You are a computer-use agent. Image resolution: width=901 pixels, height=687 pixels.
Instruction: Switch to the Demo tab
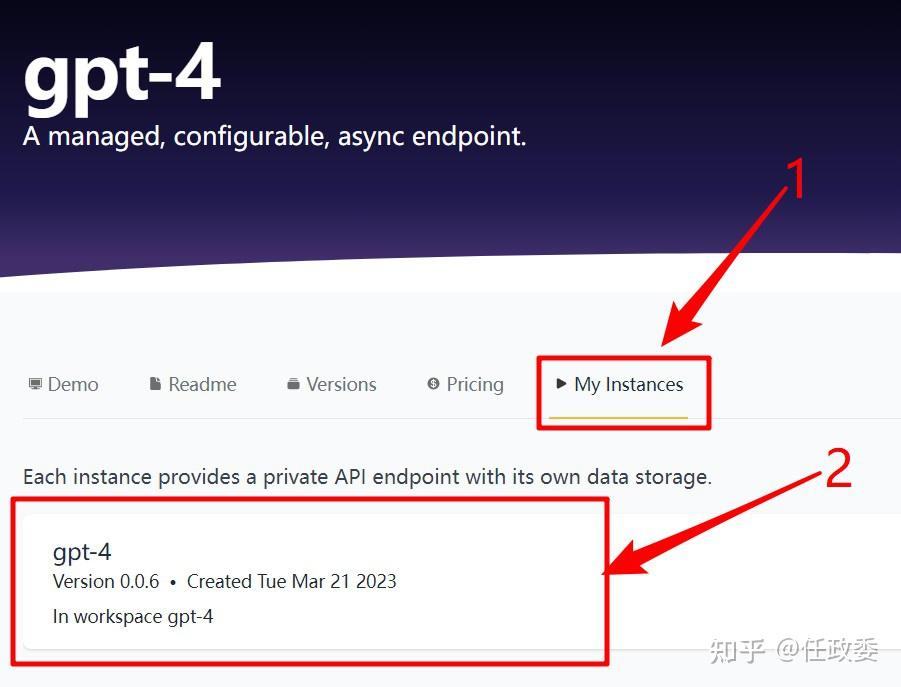(64, 384)
